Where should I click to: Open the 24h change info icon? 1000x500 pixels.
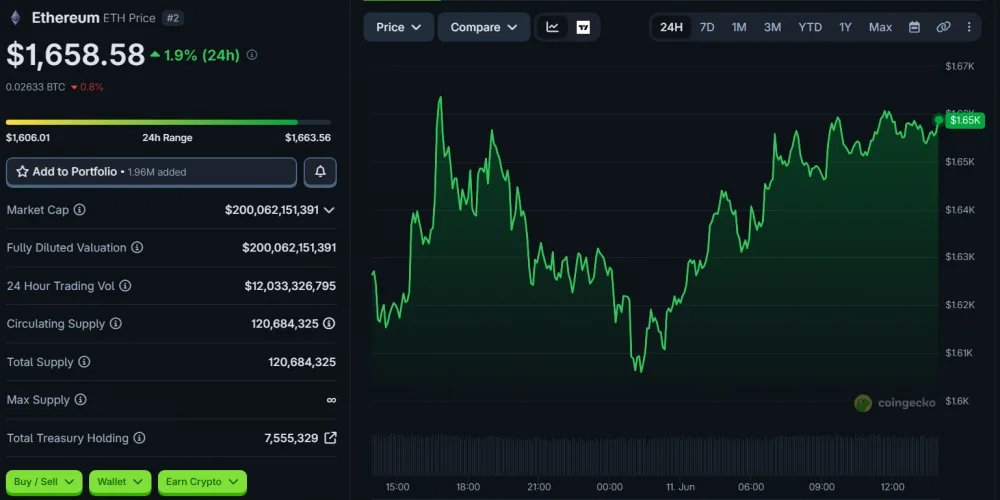pos(252,55)
